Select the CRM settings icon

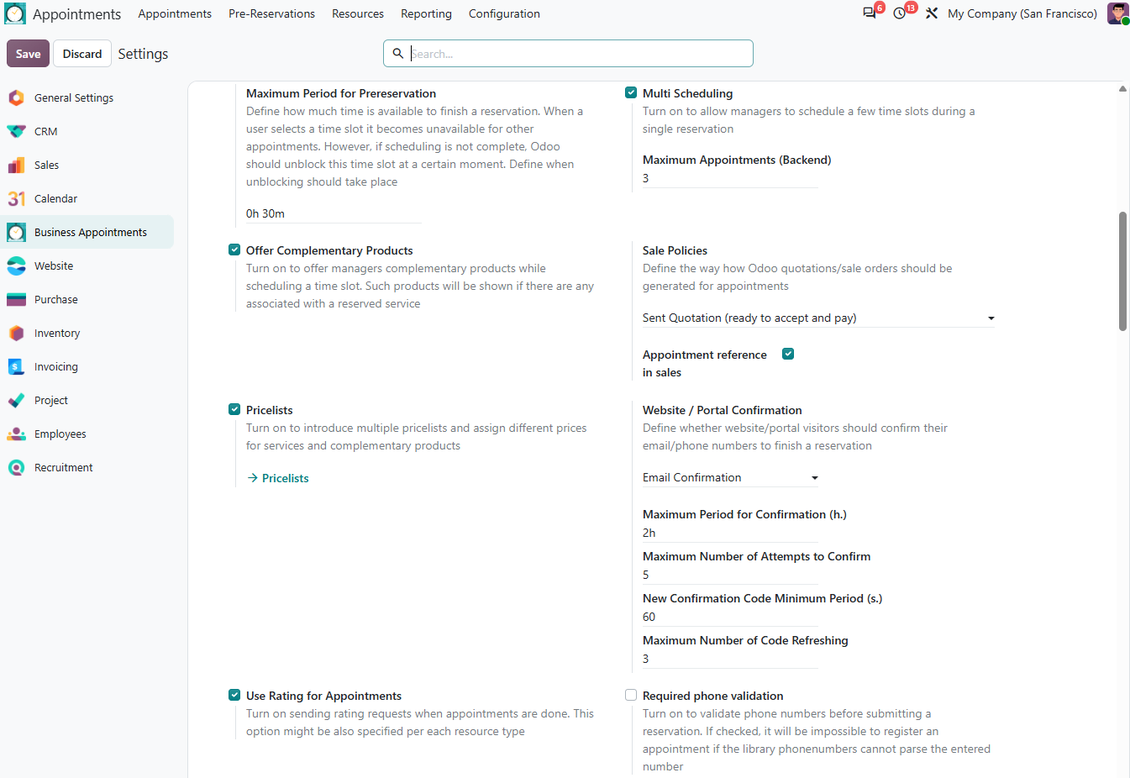click(x=17, y=132)
